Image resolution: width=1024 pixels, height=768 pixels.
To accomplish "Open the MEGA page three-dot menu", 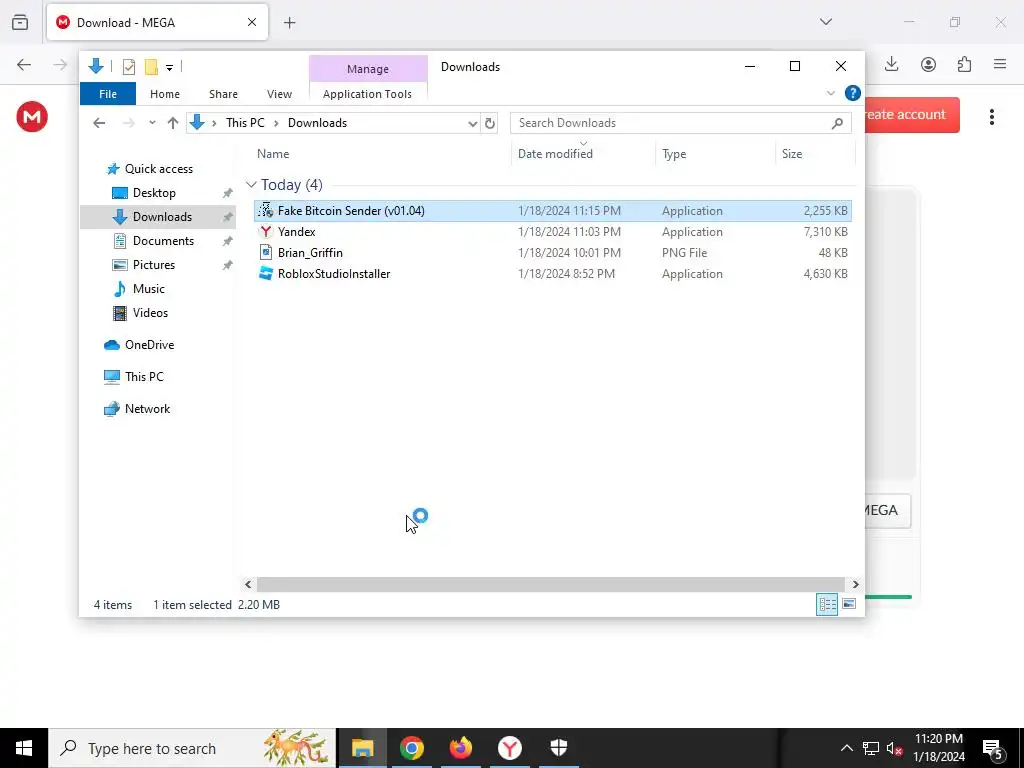I will pos(991,117).
